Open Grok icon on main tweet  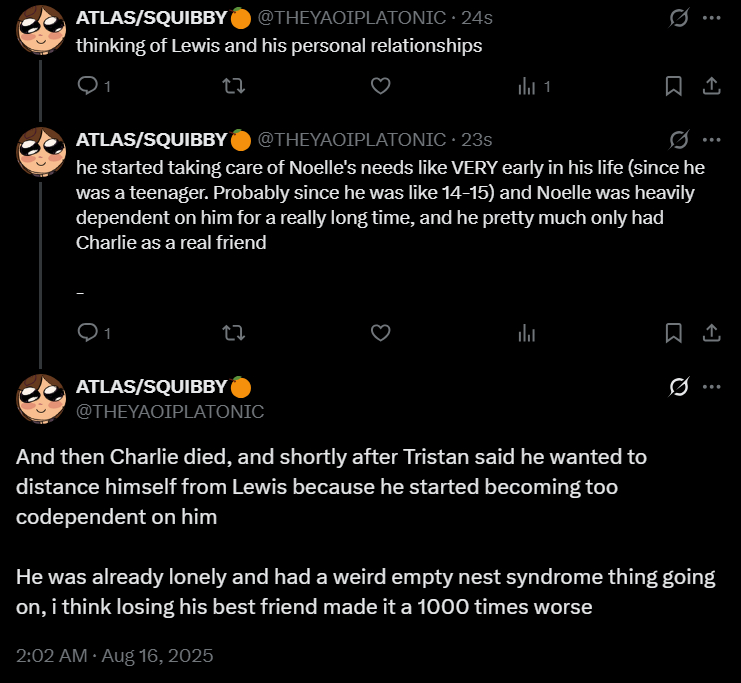tap(678, 387)
